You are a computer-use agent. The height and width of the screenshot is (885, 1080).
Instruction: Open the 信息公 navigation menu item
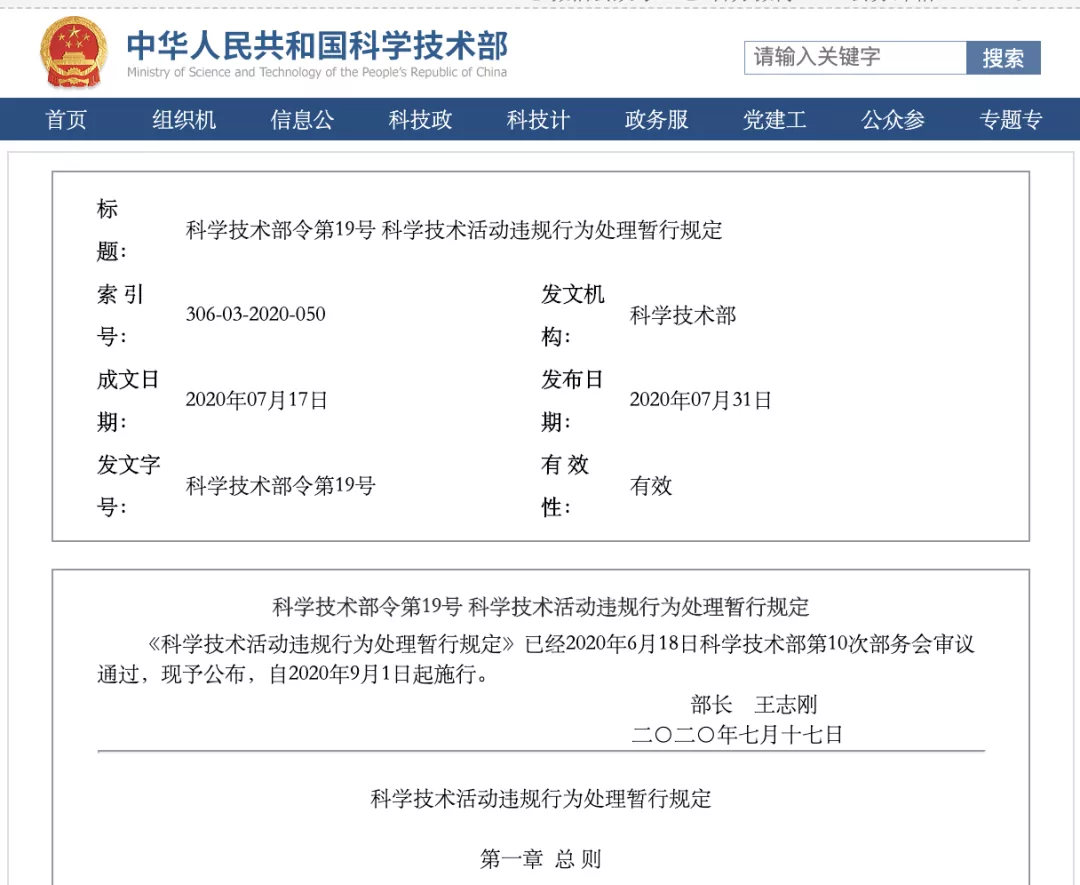[301, 120]
